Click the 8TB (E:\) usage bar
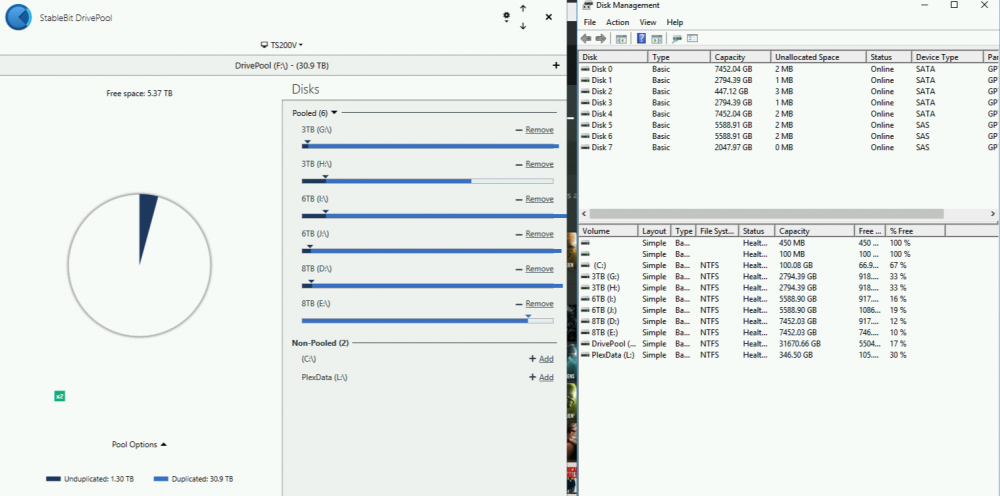This screenshot has width=1000, height=496. (x=427, y=320)
